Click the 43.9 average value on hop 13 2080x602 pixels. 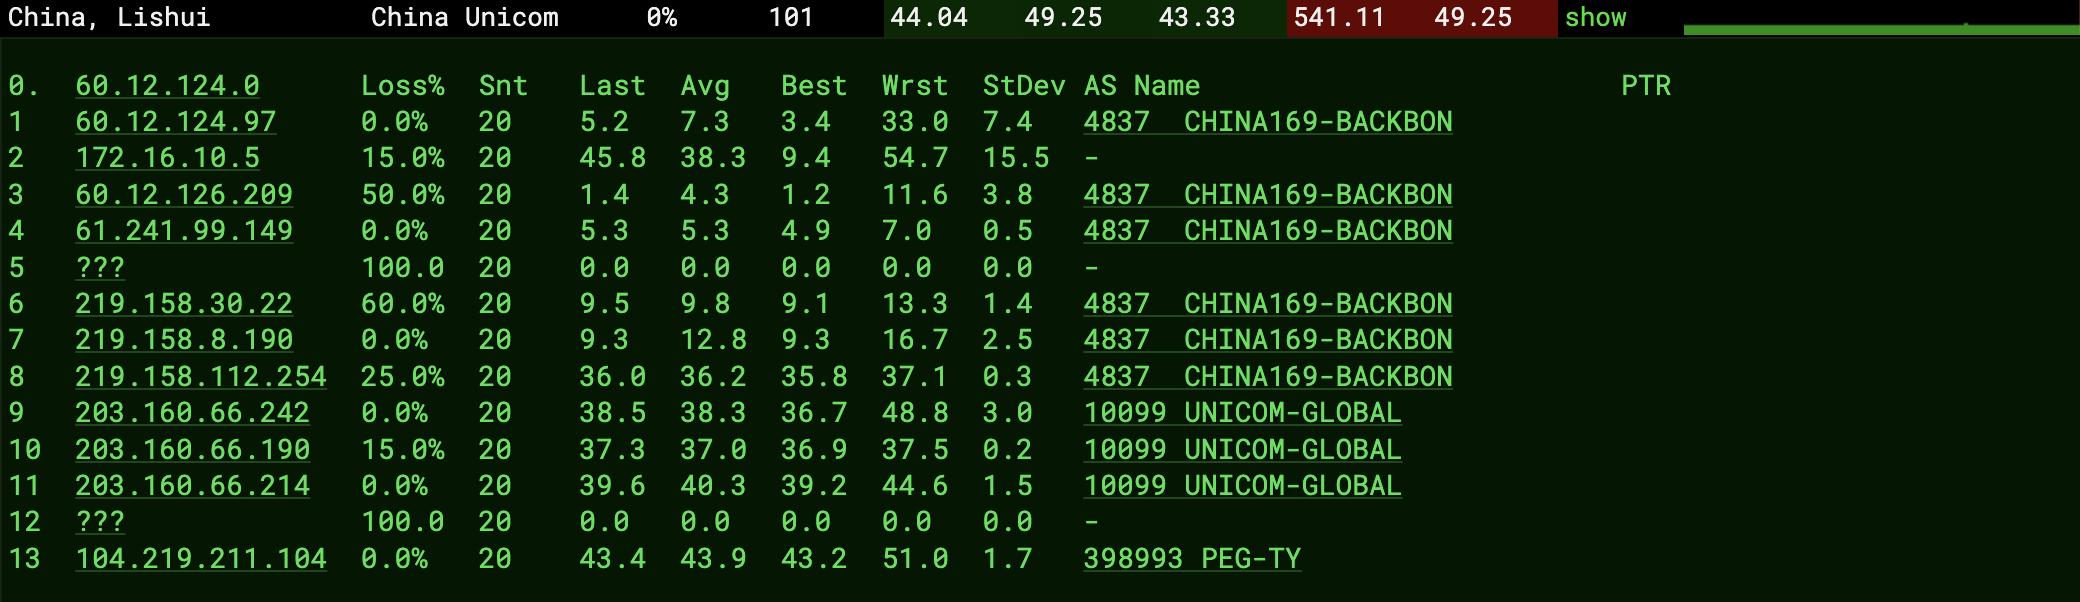point(713,559)
